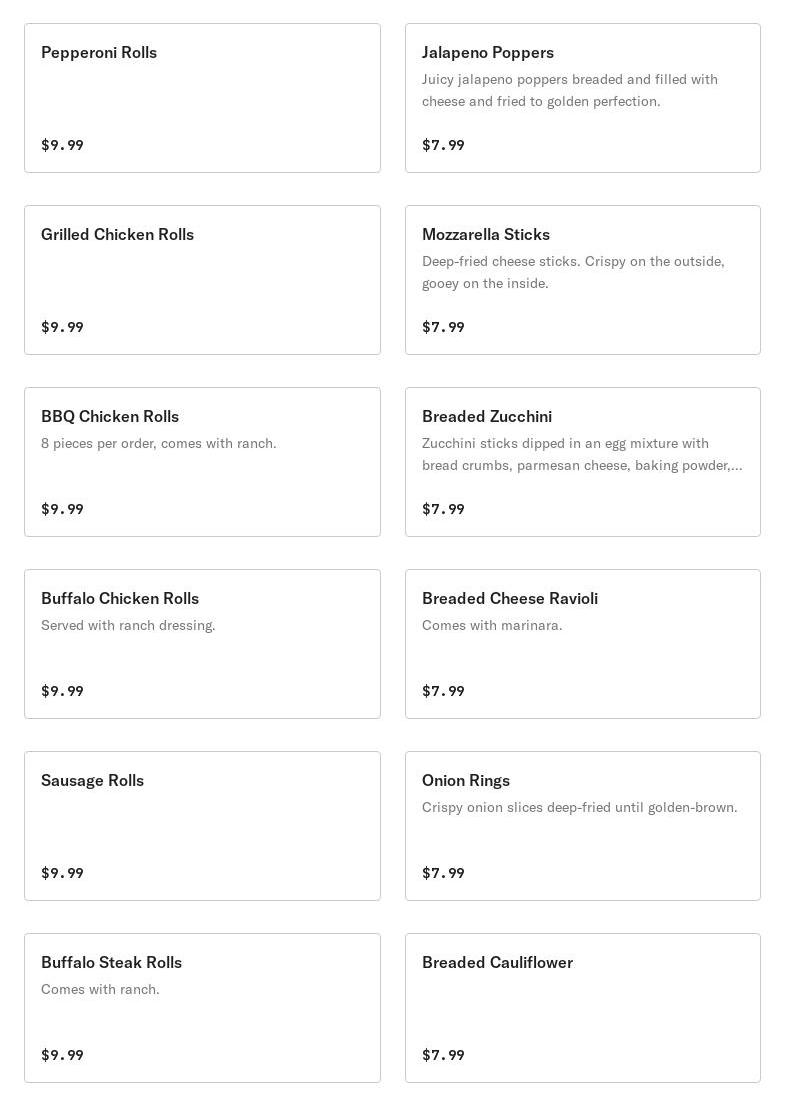Click "8 pieces per order" description
The width and height of the screenshot is (785, 1105).
coord(158,443)
